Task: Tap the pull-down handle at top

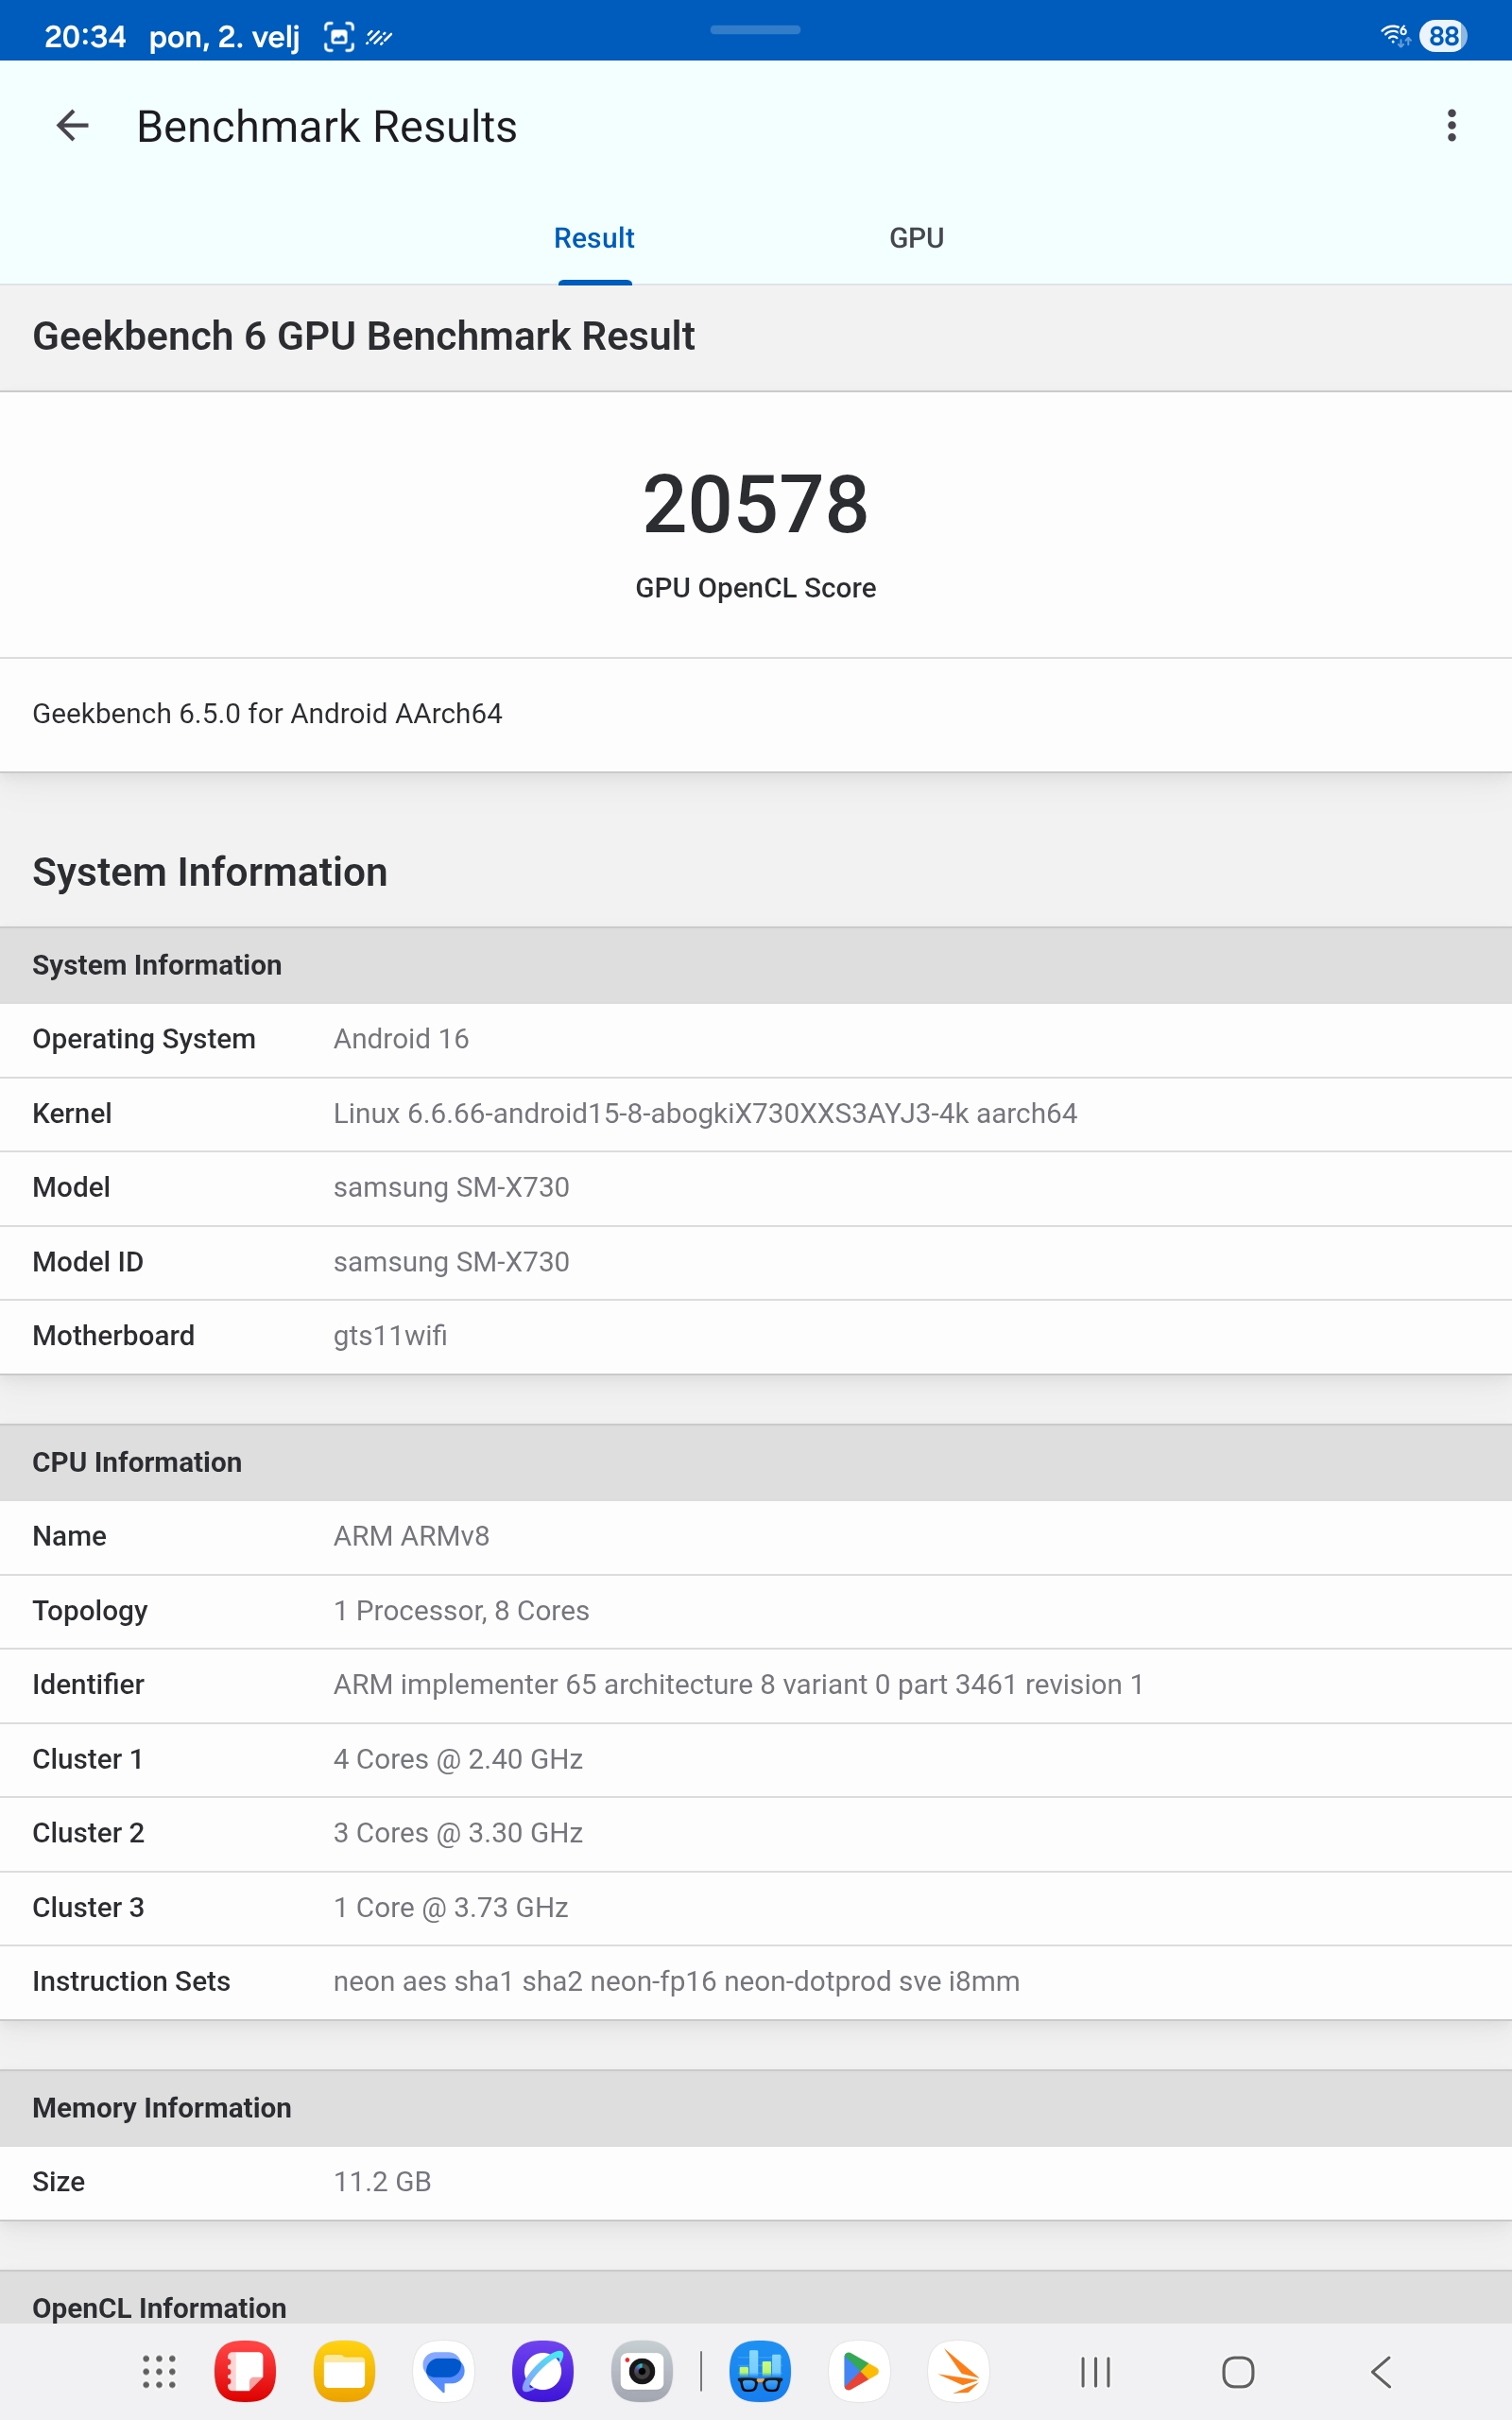Action: 755,30
